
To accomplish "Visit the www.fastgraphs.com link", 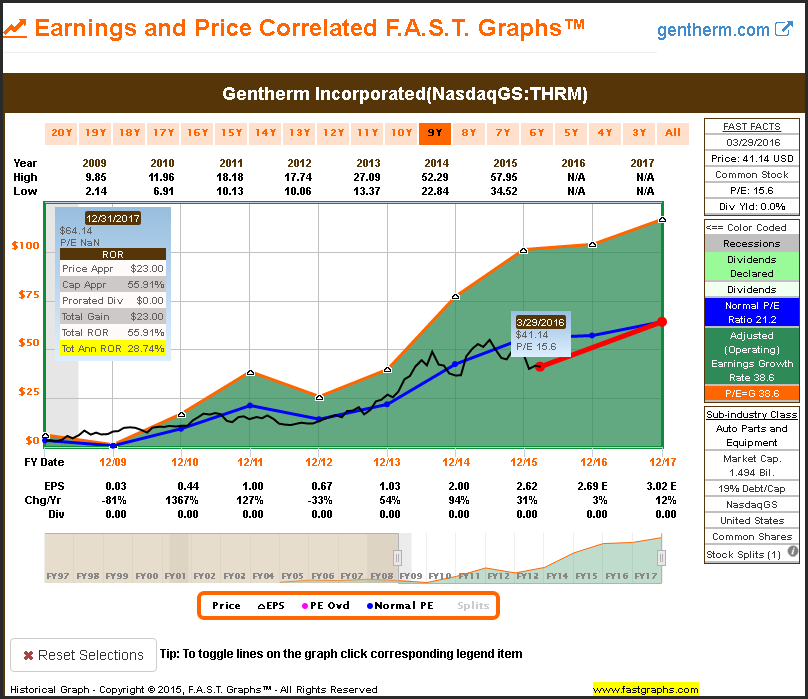I will click(x=646, y=689).
